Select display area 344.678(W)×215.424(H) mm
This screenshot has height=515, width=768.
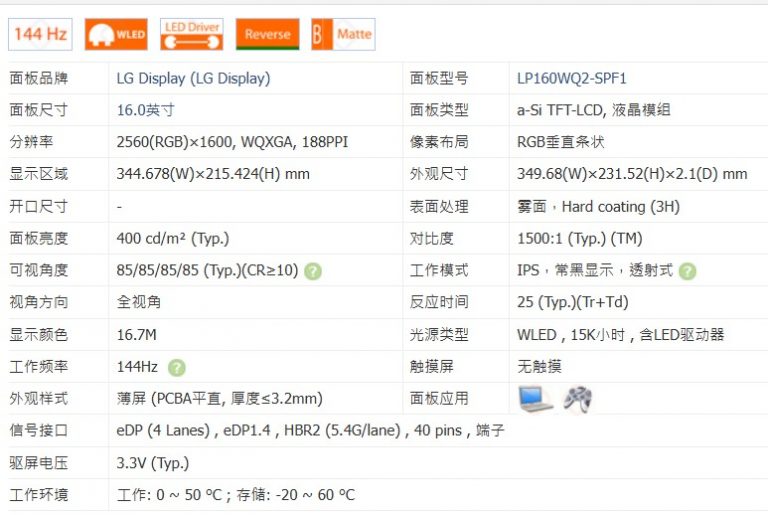tap(213, 174)
